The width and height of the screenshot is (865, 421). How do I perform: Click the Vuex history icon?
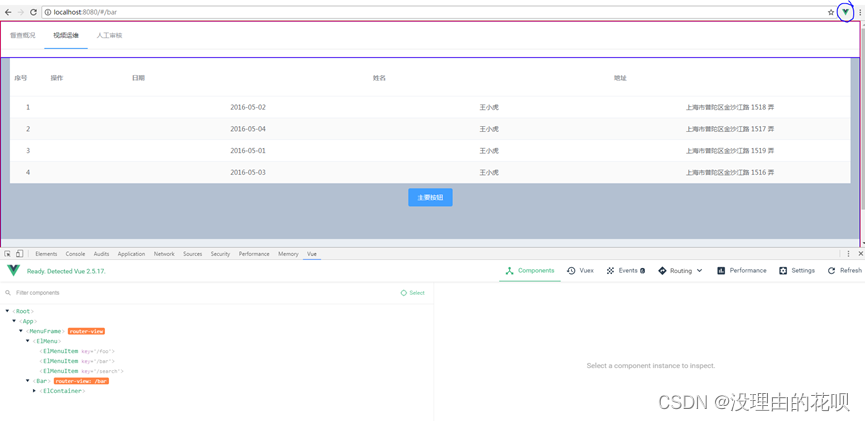571,271
